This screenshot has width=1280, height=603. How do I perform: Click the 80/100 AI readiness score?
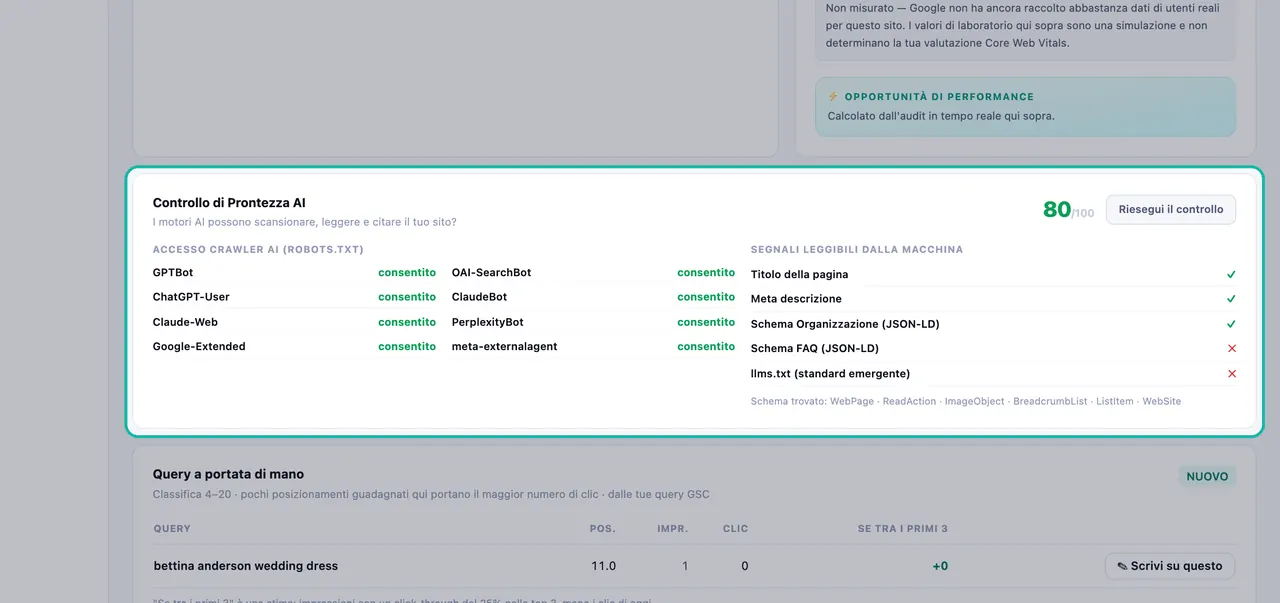click(x=1068, y=210)
